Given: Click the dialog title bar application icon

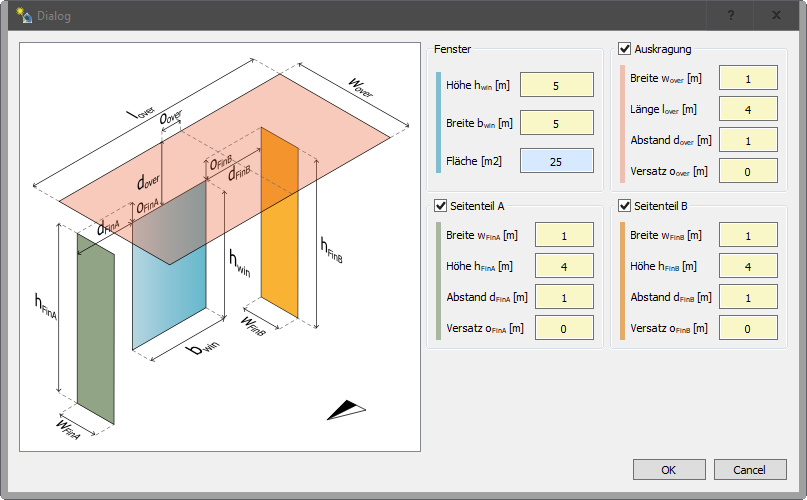Looking at the screenshot, I should (24, 15).
